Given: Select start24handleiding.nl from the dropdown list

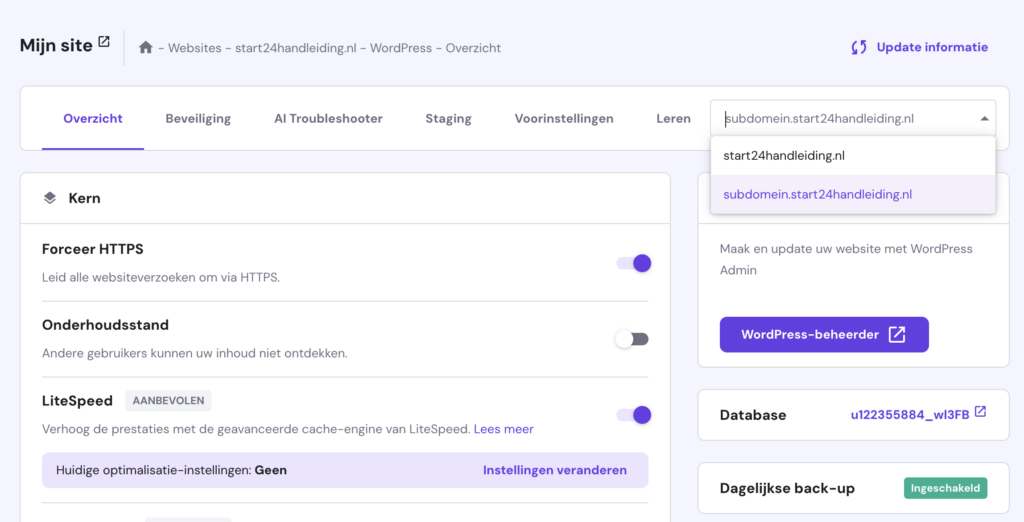Looking at the screenshot, I should point(784,156).
